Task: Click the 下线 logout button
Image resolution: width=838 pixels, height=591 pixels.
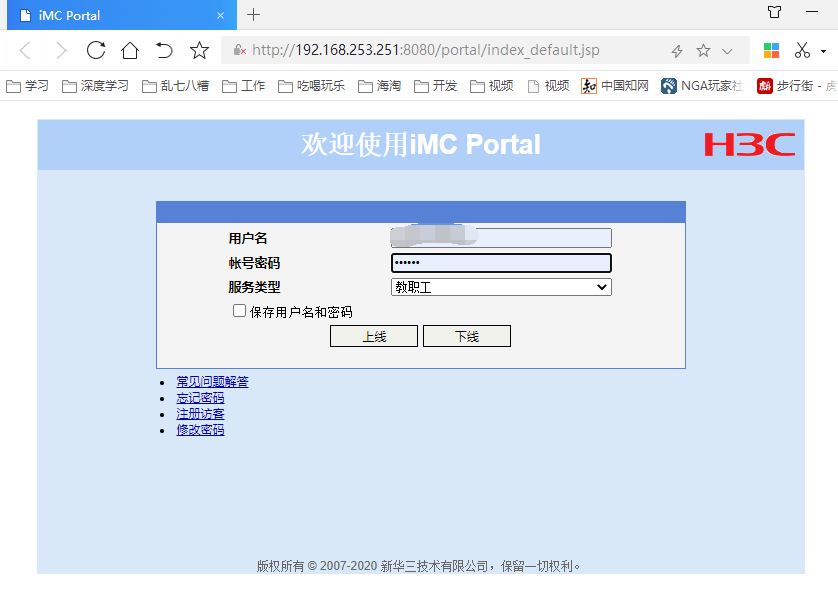Action: point(467,336)
